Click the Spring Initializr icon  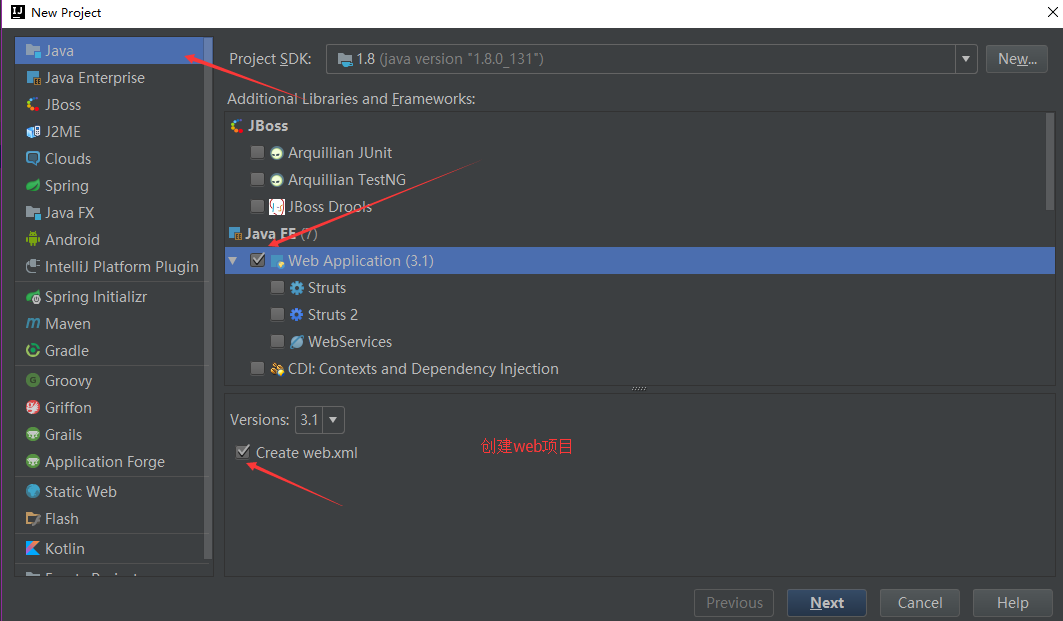coord(33,297)
